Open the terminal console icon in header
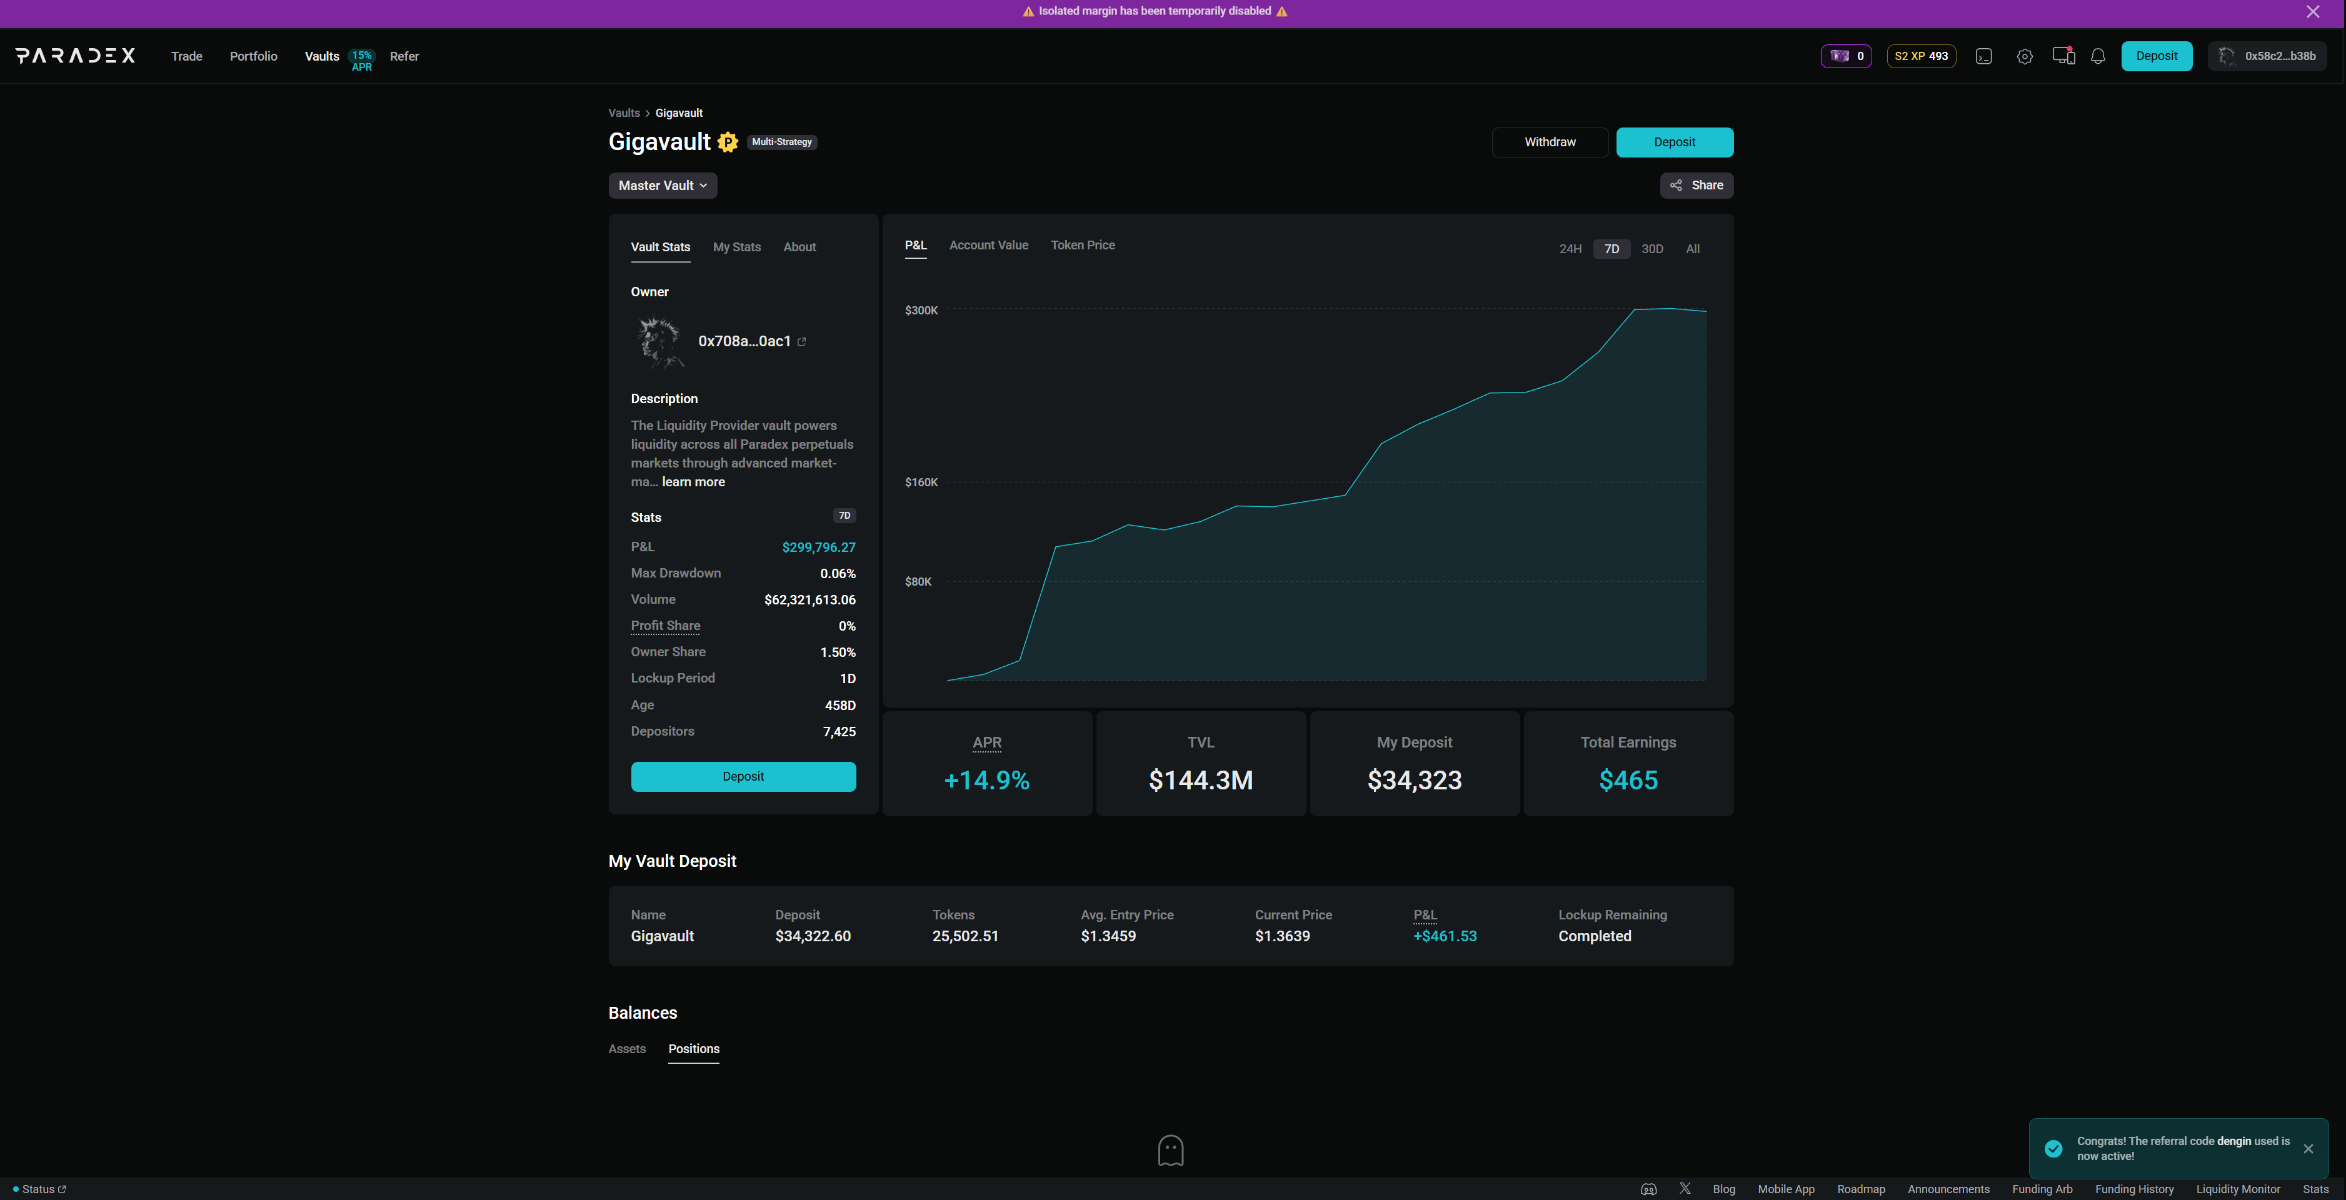2346x1200 pixels. point(1984,56)
